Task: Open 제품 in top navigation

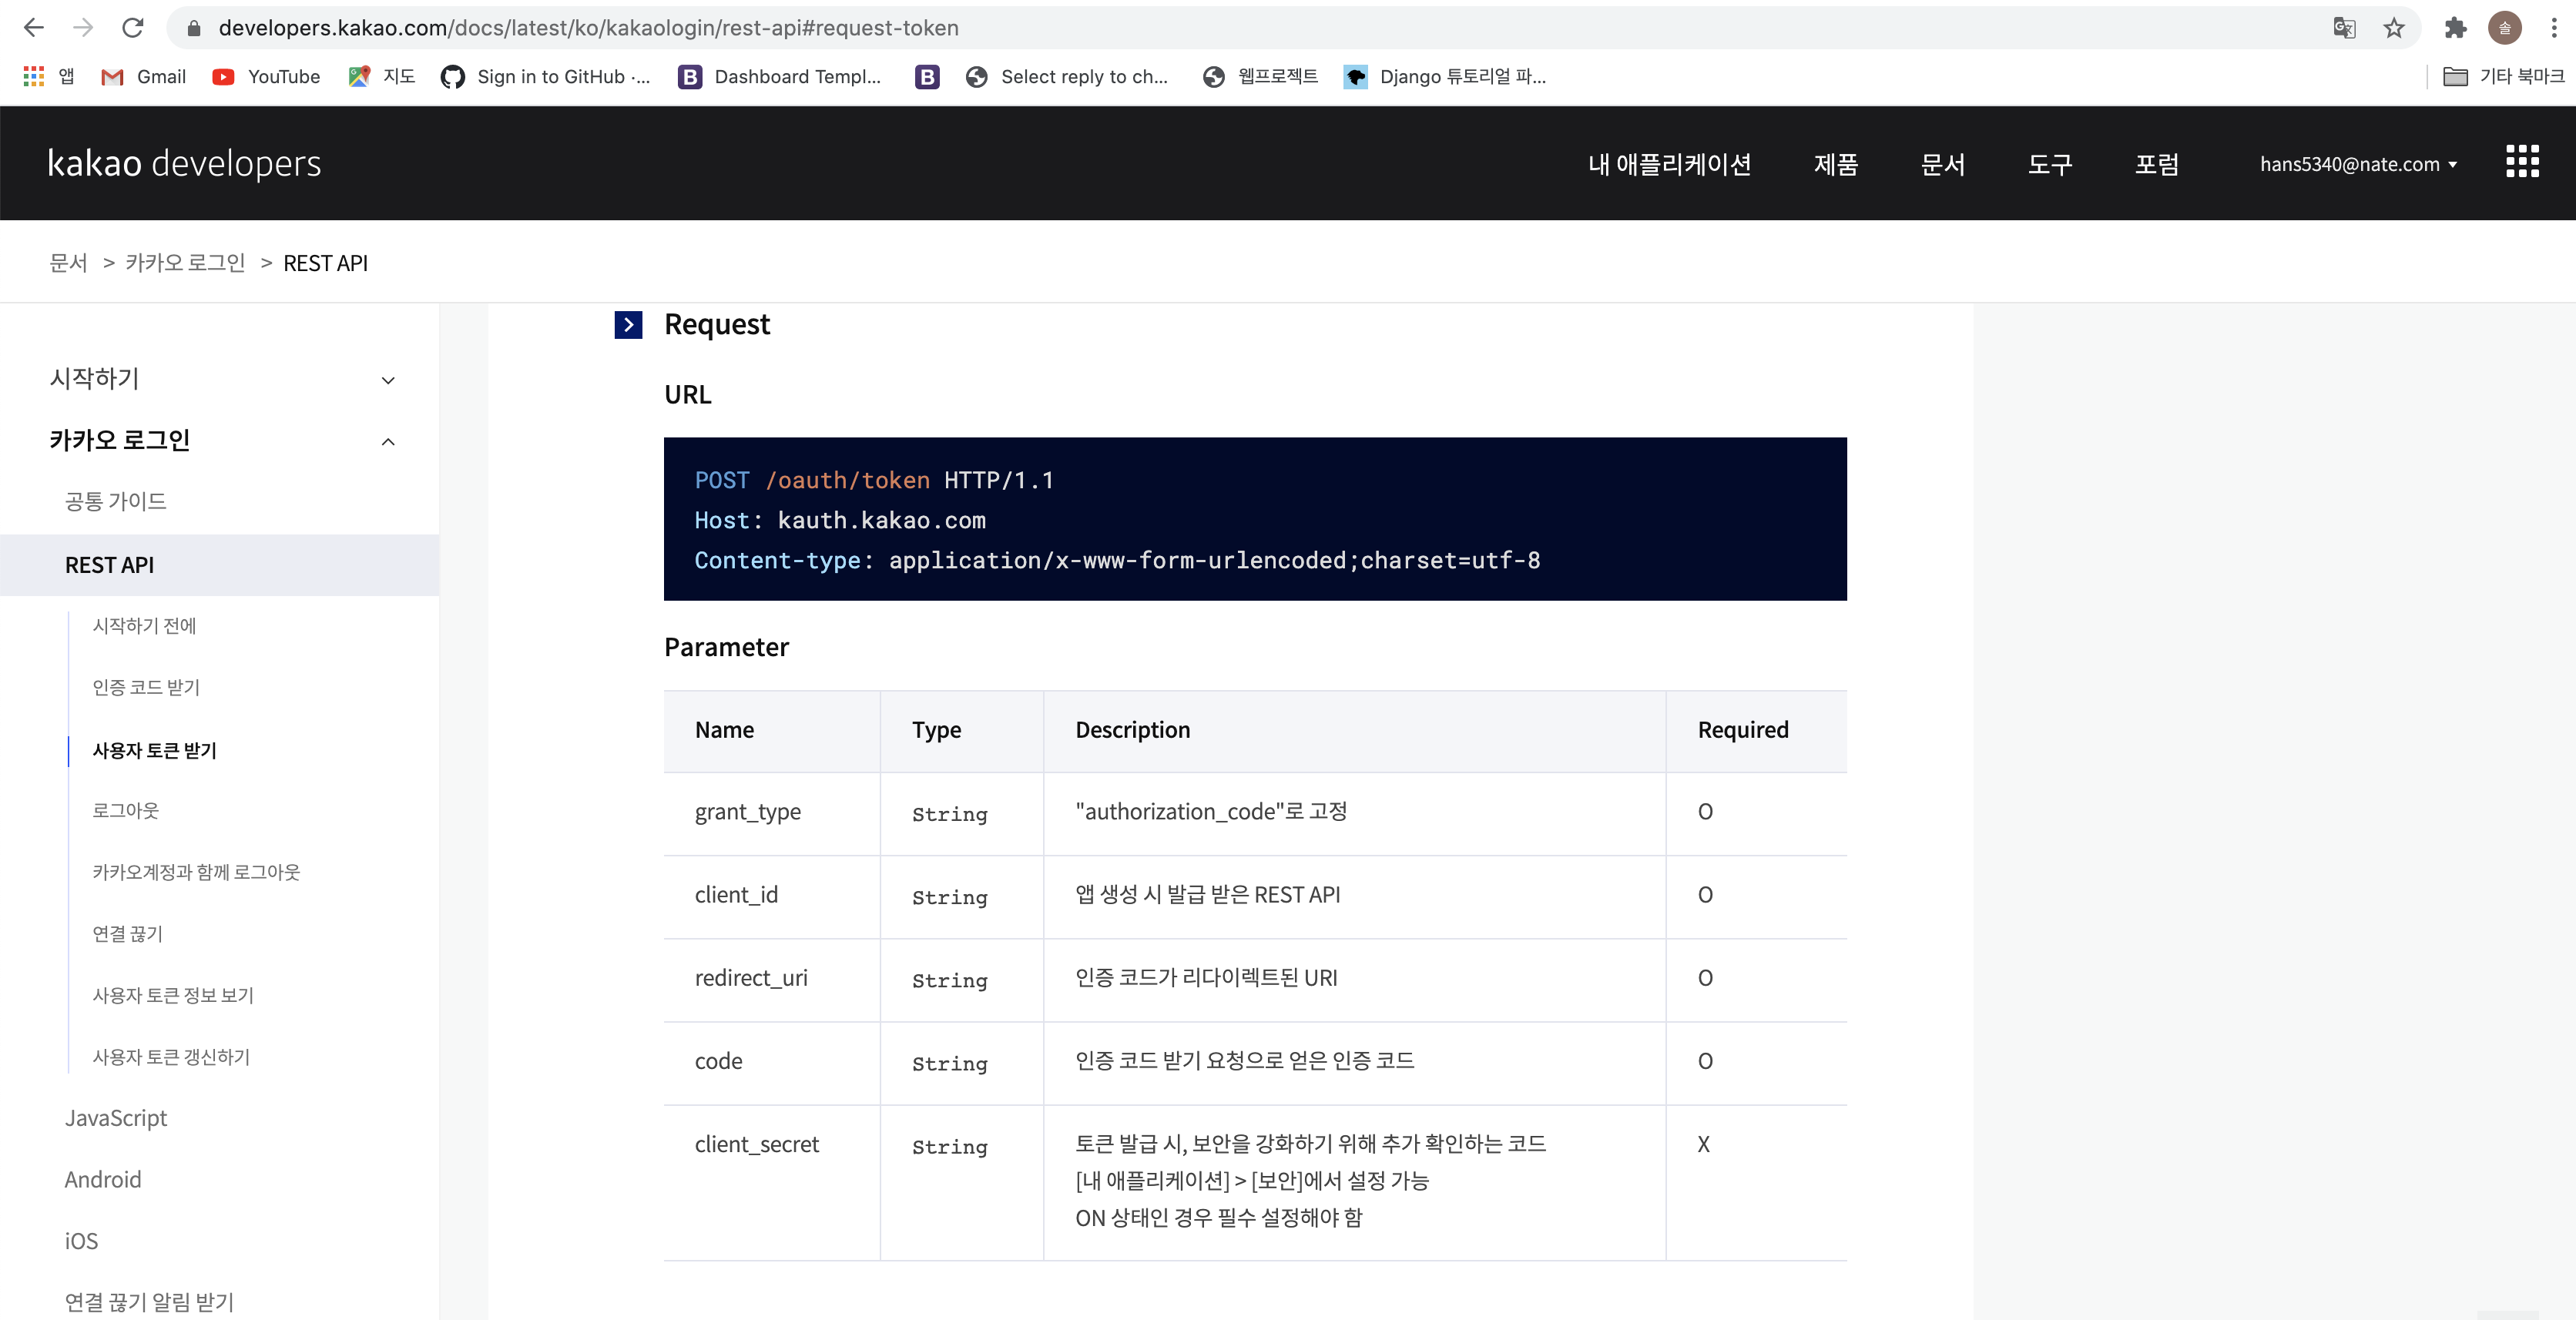Action: click(x=1836, y=164)
